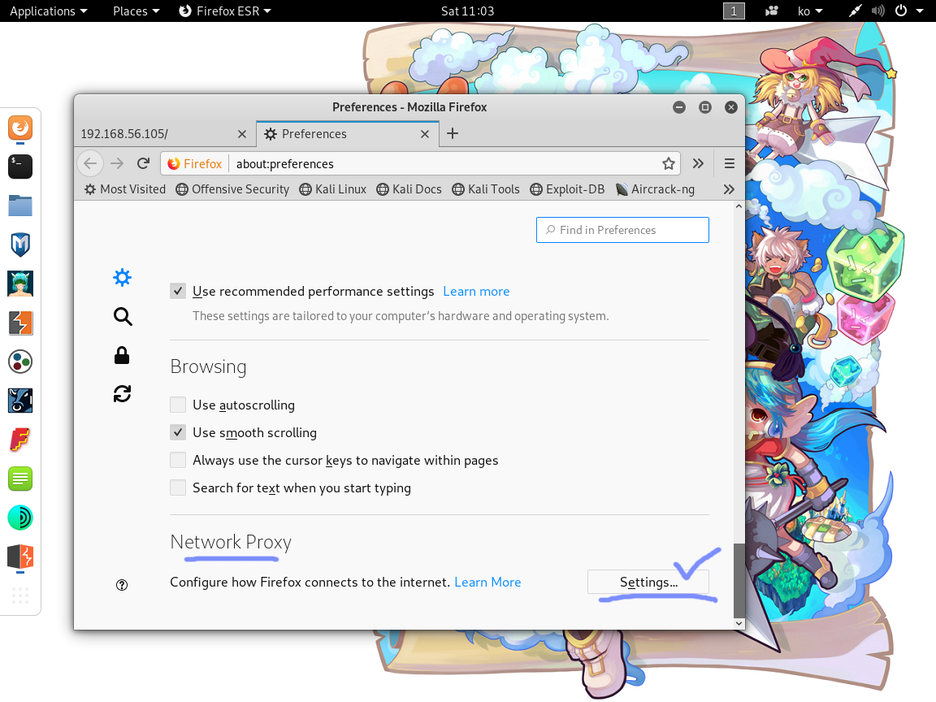Click Learn more about performance settings

[x=476, y=291]
